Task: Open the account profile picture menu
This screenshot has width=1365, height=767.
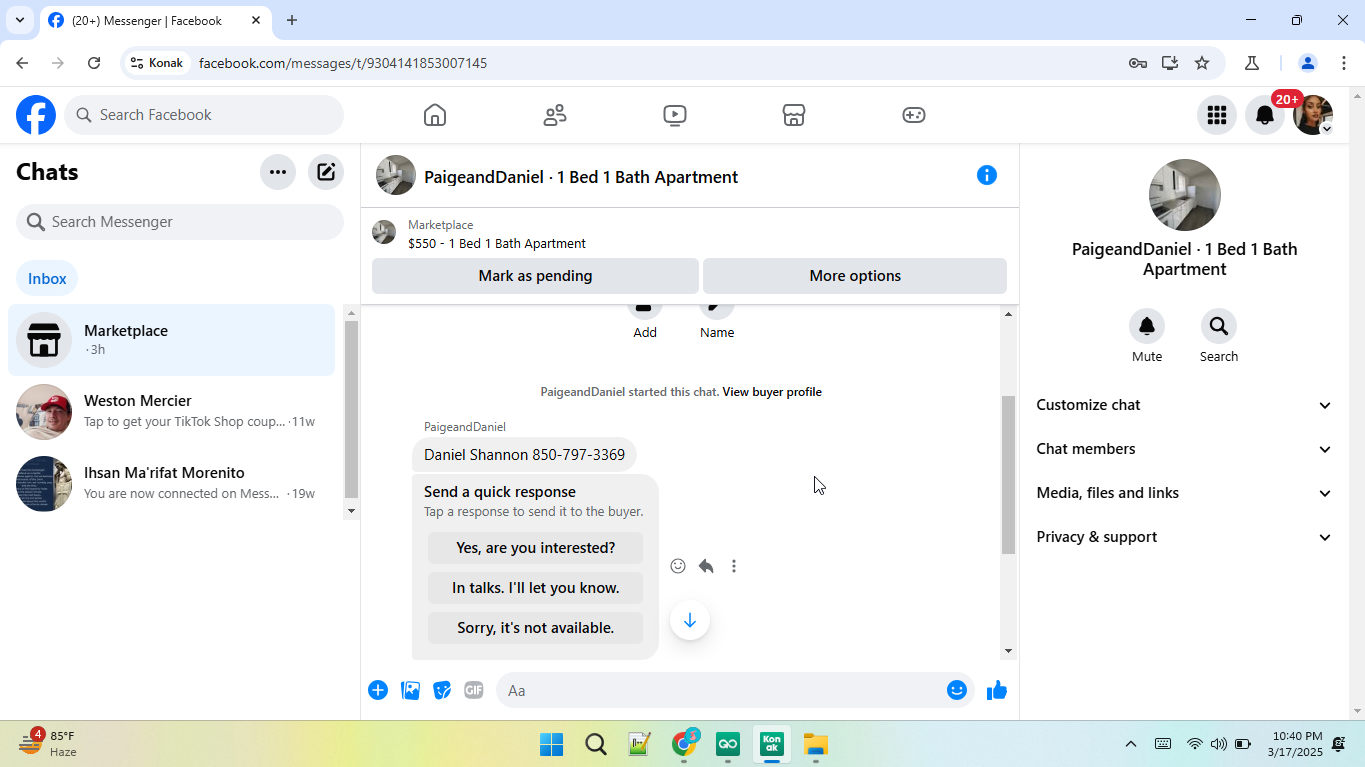Action: [1313, 115]
